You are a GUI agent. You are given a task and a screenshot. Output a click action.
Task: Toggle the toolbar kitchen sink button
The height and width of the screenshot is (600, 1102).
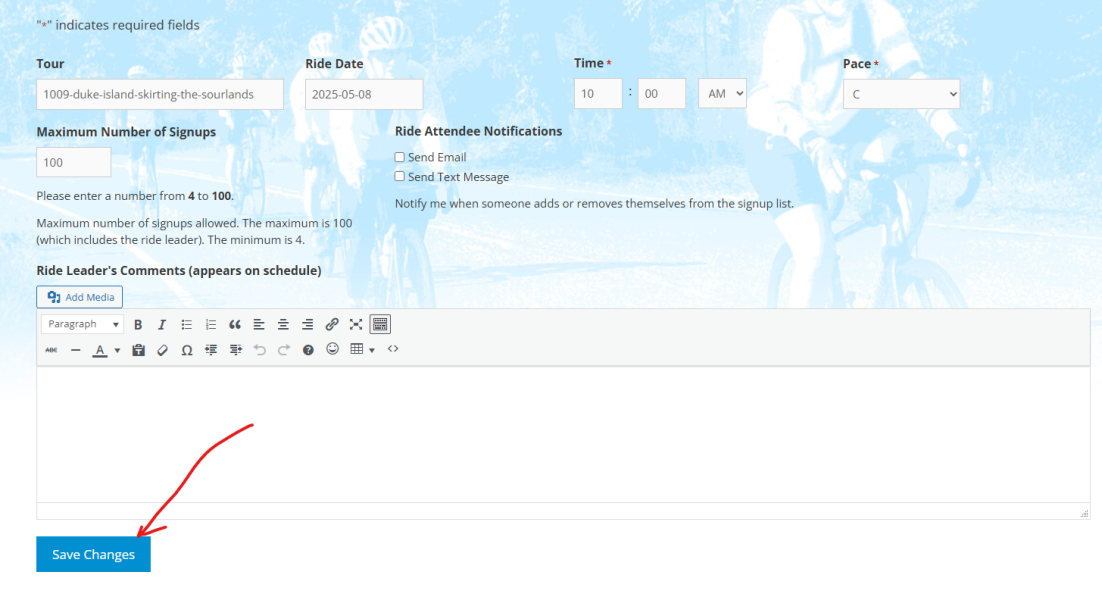(380, 324)
